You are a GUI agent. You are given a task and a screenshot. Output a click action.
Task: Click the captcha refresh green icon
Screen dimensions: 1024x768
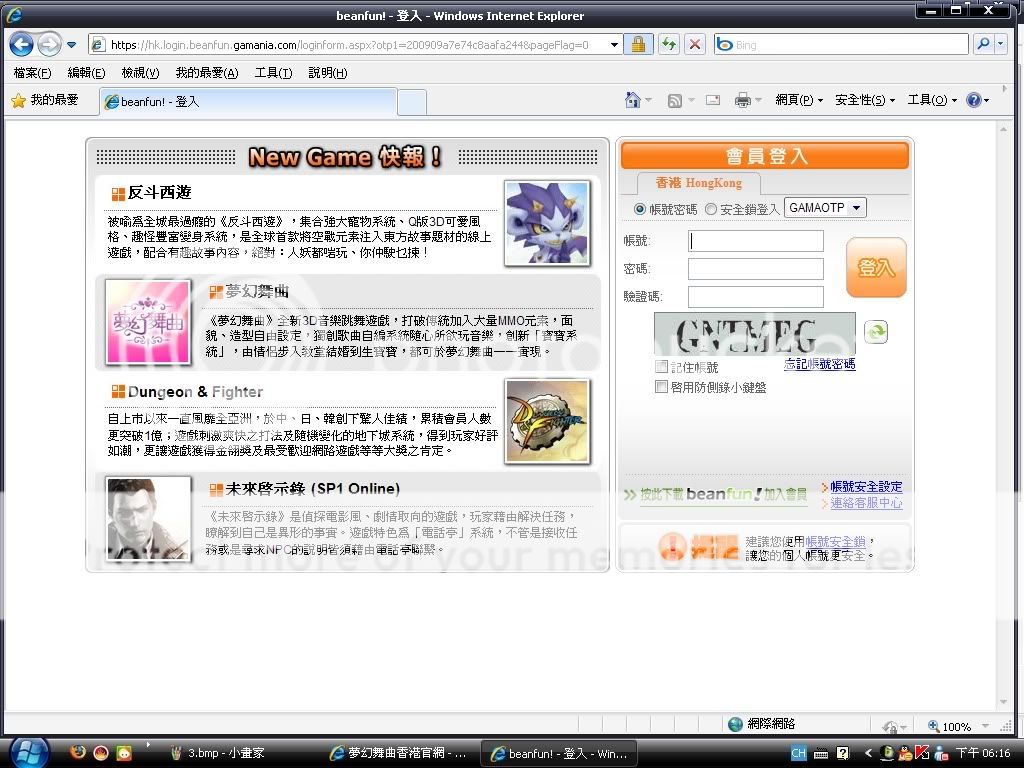875,332
